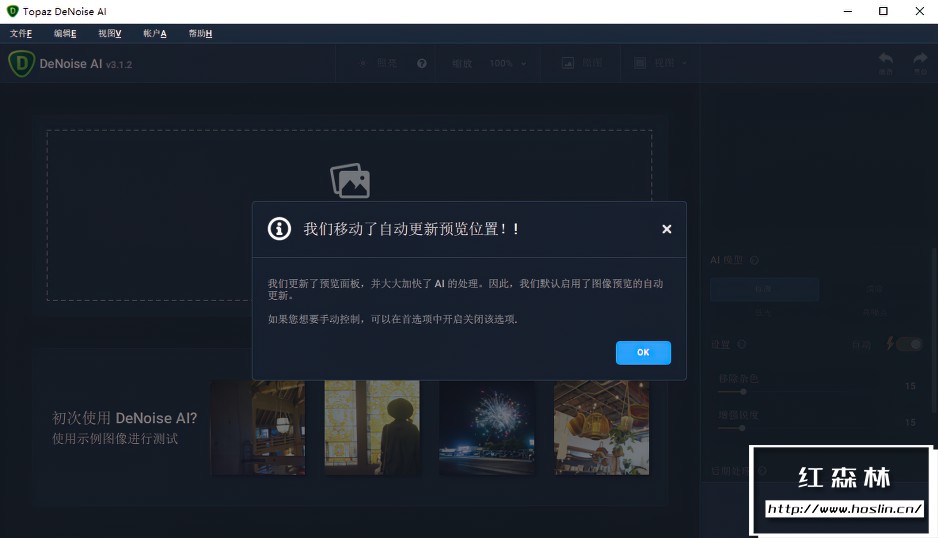
Task: Open the dim interior sample image thumbnail
Action: pos(258,428)
